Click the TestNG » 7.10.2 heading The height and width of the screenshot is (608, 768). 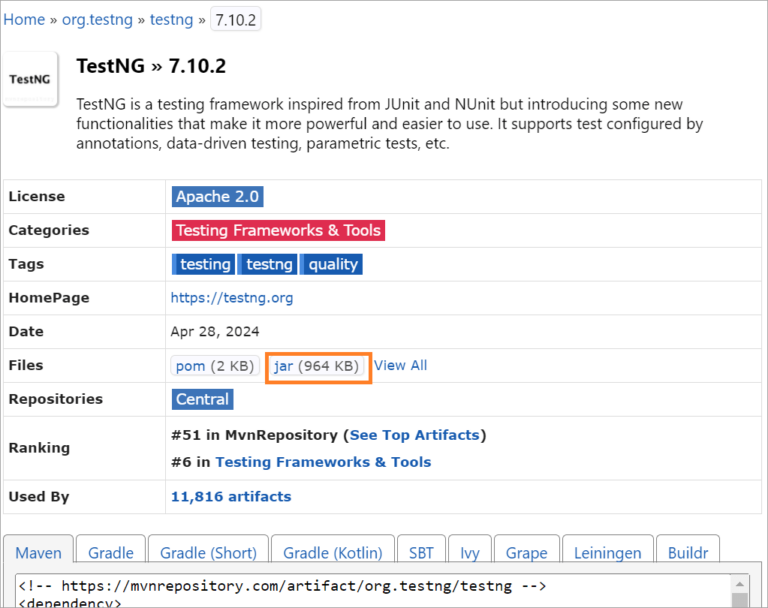pyautogui.click(x=151, y=66)
